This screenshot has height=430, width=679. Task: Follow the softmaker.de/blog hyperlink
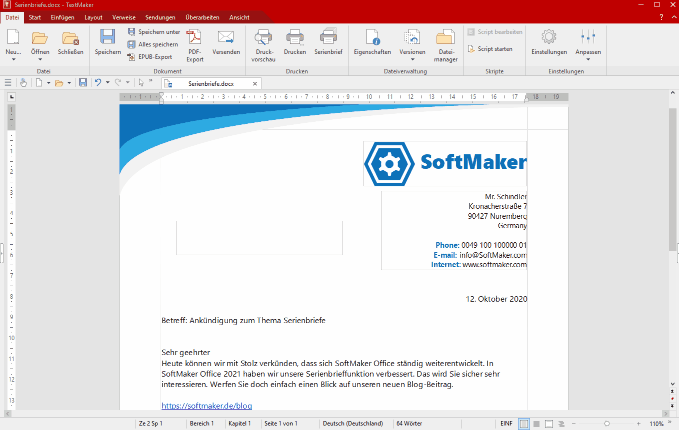207,406
